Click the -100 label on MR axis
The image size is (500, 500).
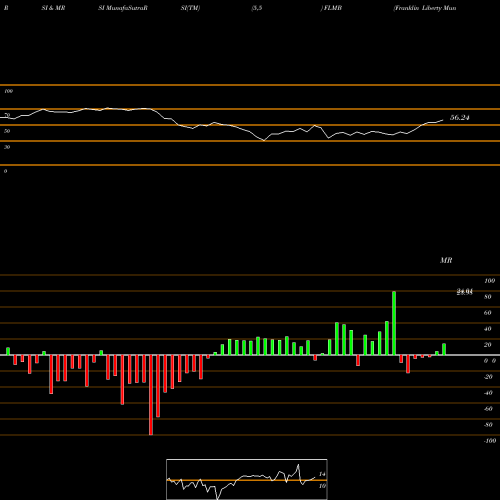tap(490, 441)
